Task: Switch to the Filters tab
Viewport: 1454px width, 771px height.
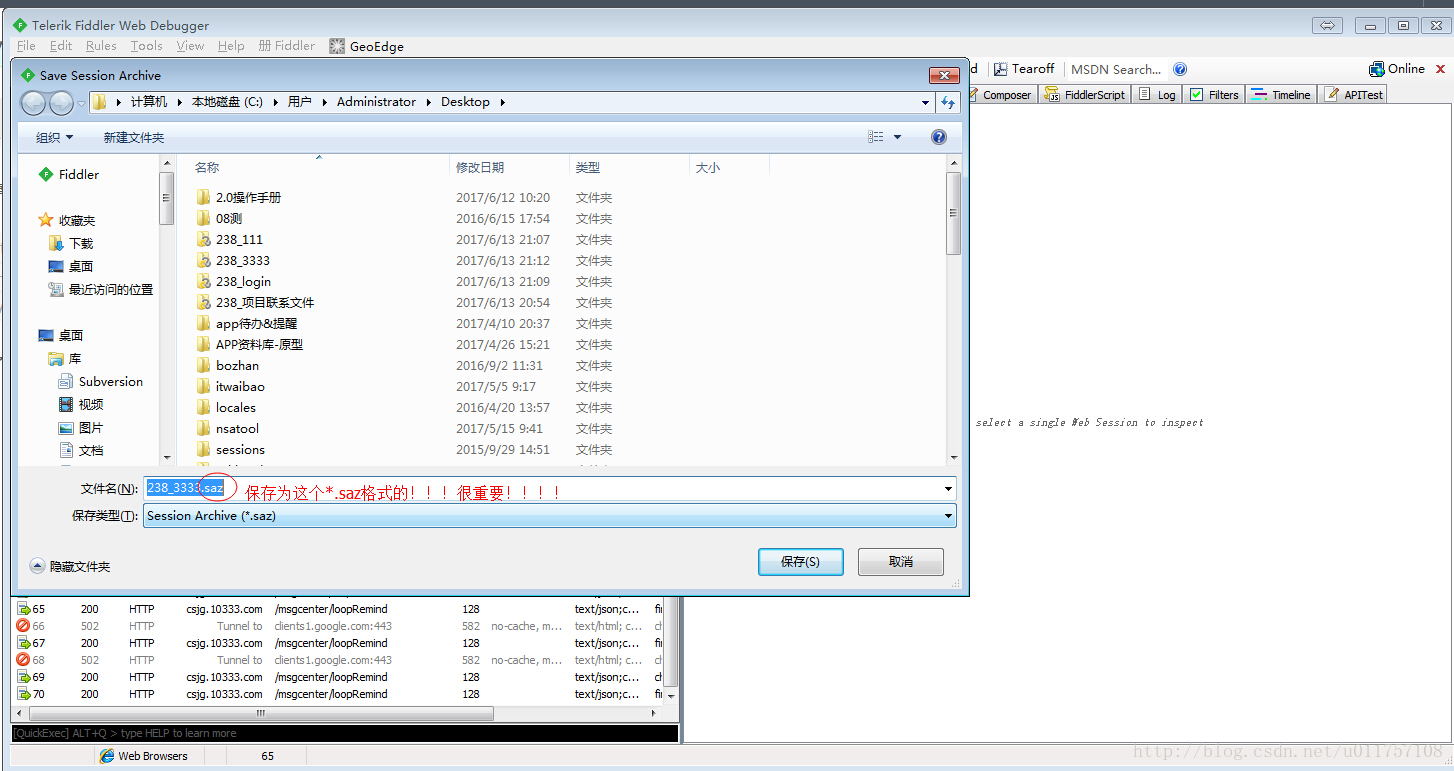Action: point(1214,95)
